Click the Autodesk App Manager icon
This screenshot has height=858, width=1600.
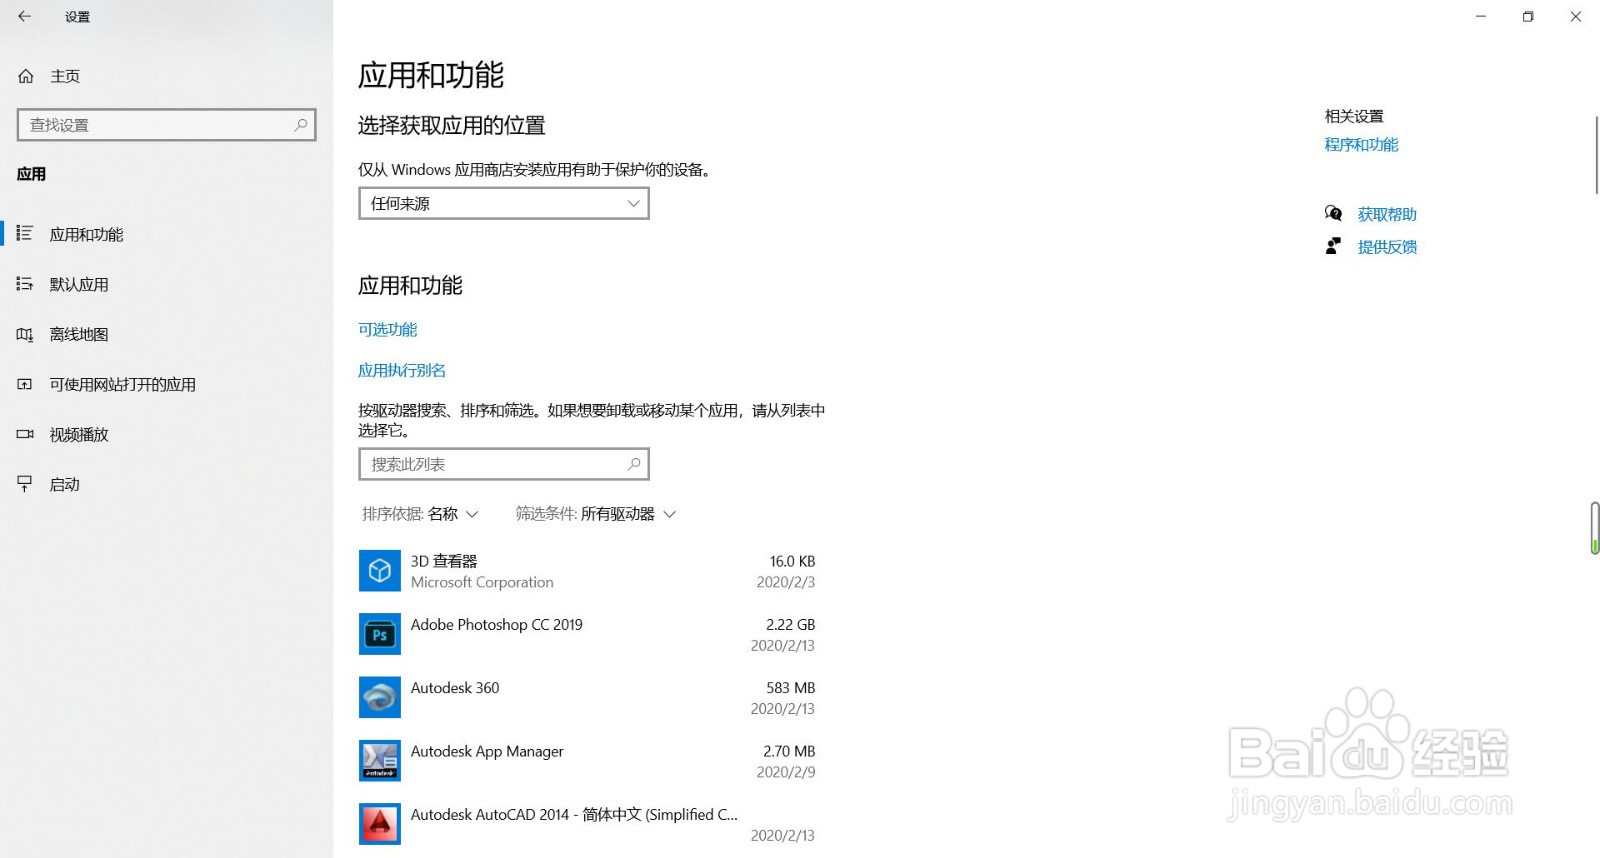380,761
